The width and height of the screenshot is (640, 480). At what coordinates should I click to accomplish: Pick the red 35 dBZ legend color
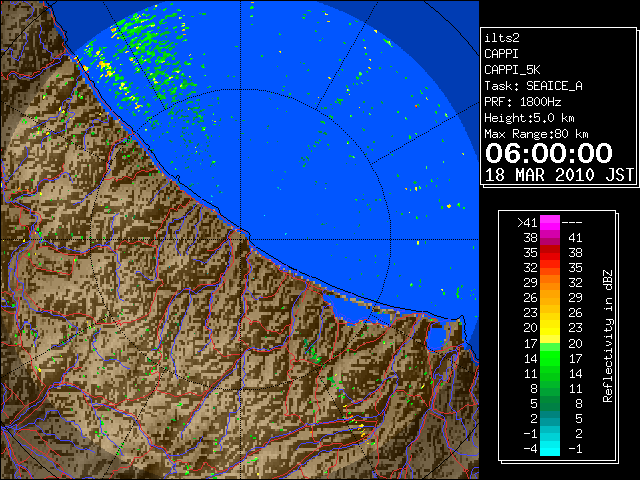[550, 253]
